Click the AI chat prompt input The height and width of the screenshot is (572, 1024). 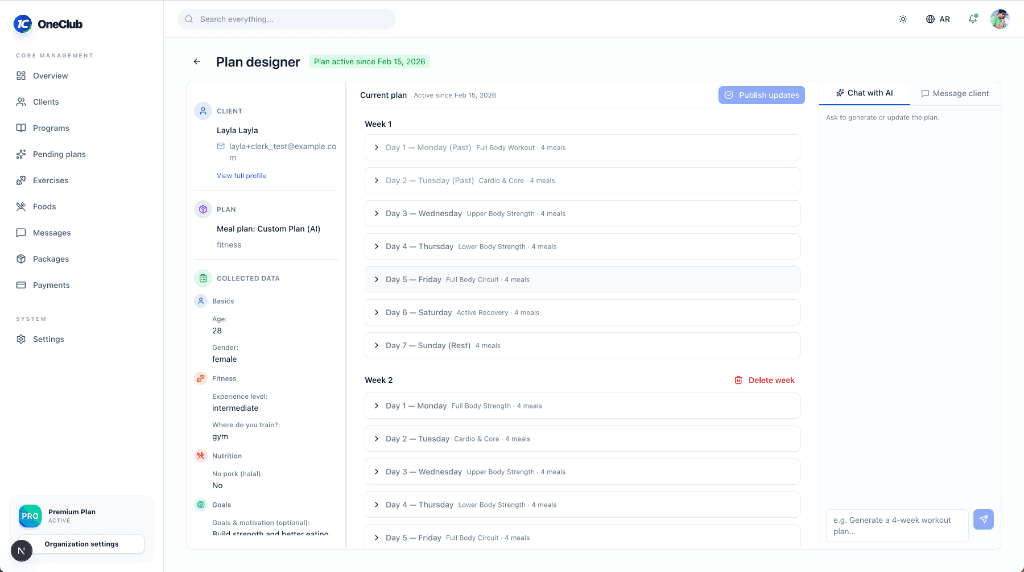[x=897, y=525]
